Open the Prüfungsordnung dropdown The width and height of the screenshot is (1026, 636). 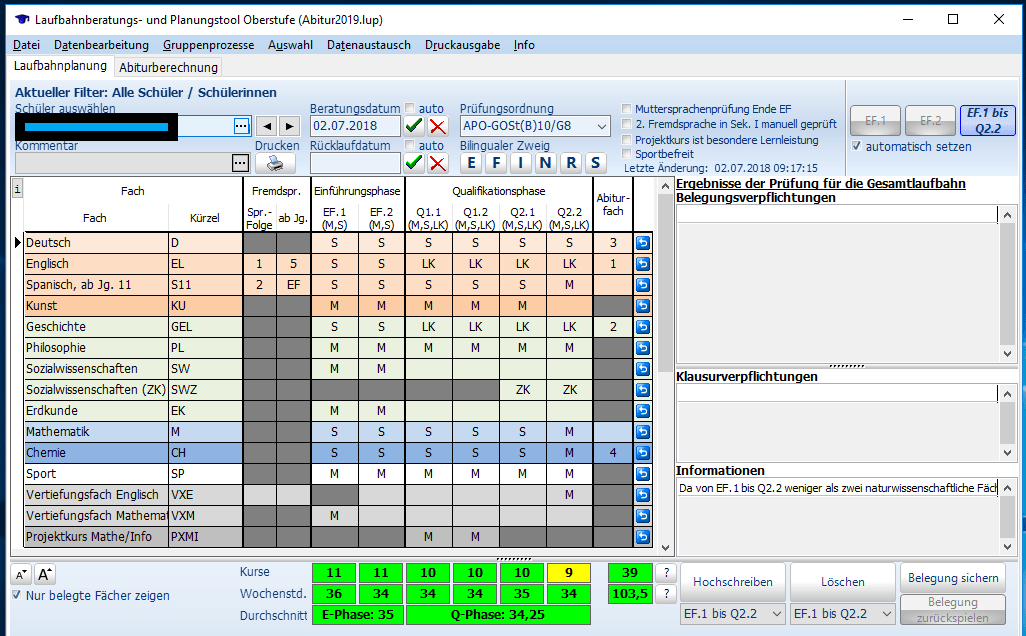click(x=600, y=126)
